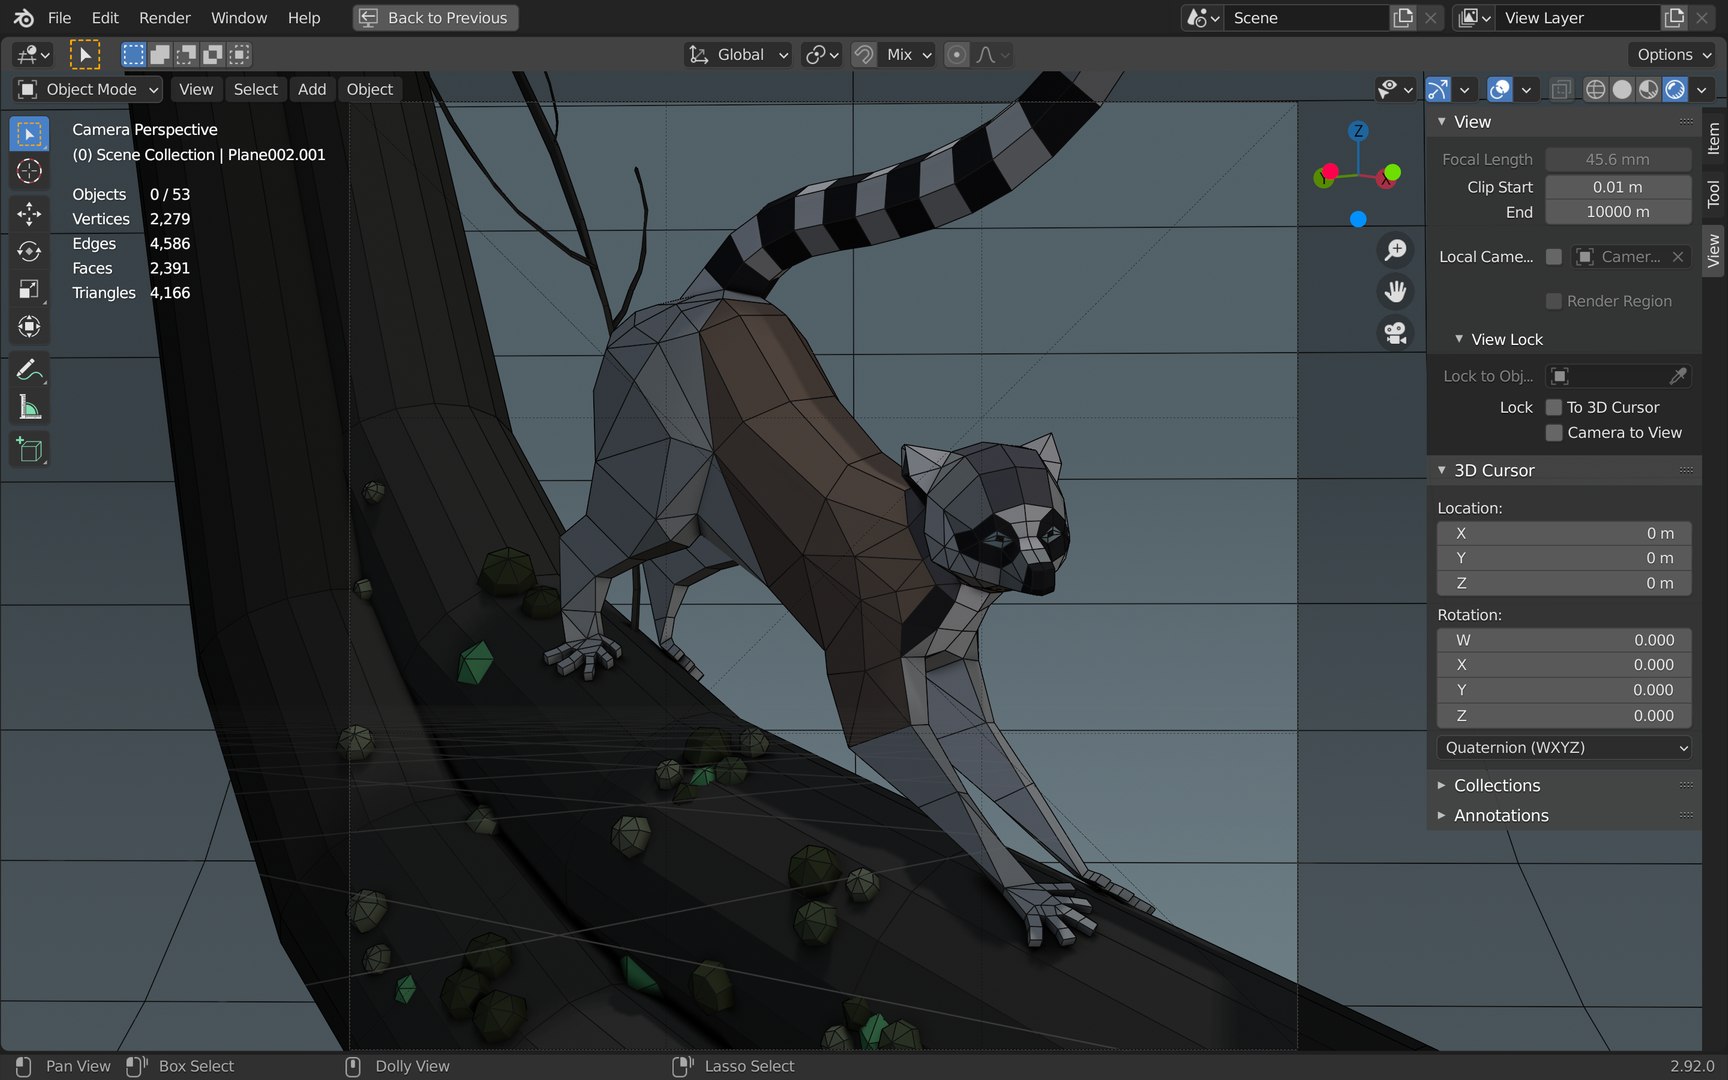Click the Clip Start value field
This screenshot has width=1728, height=1080.
(1617, 187)
